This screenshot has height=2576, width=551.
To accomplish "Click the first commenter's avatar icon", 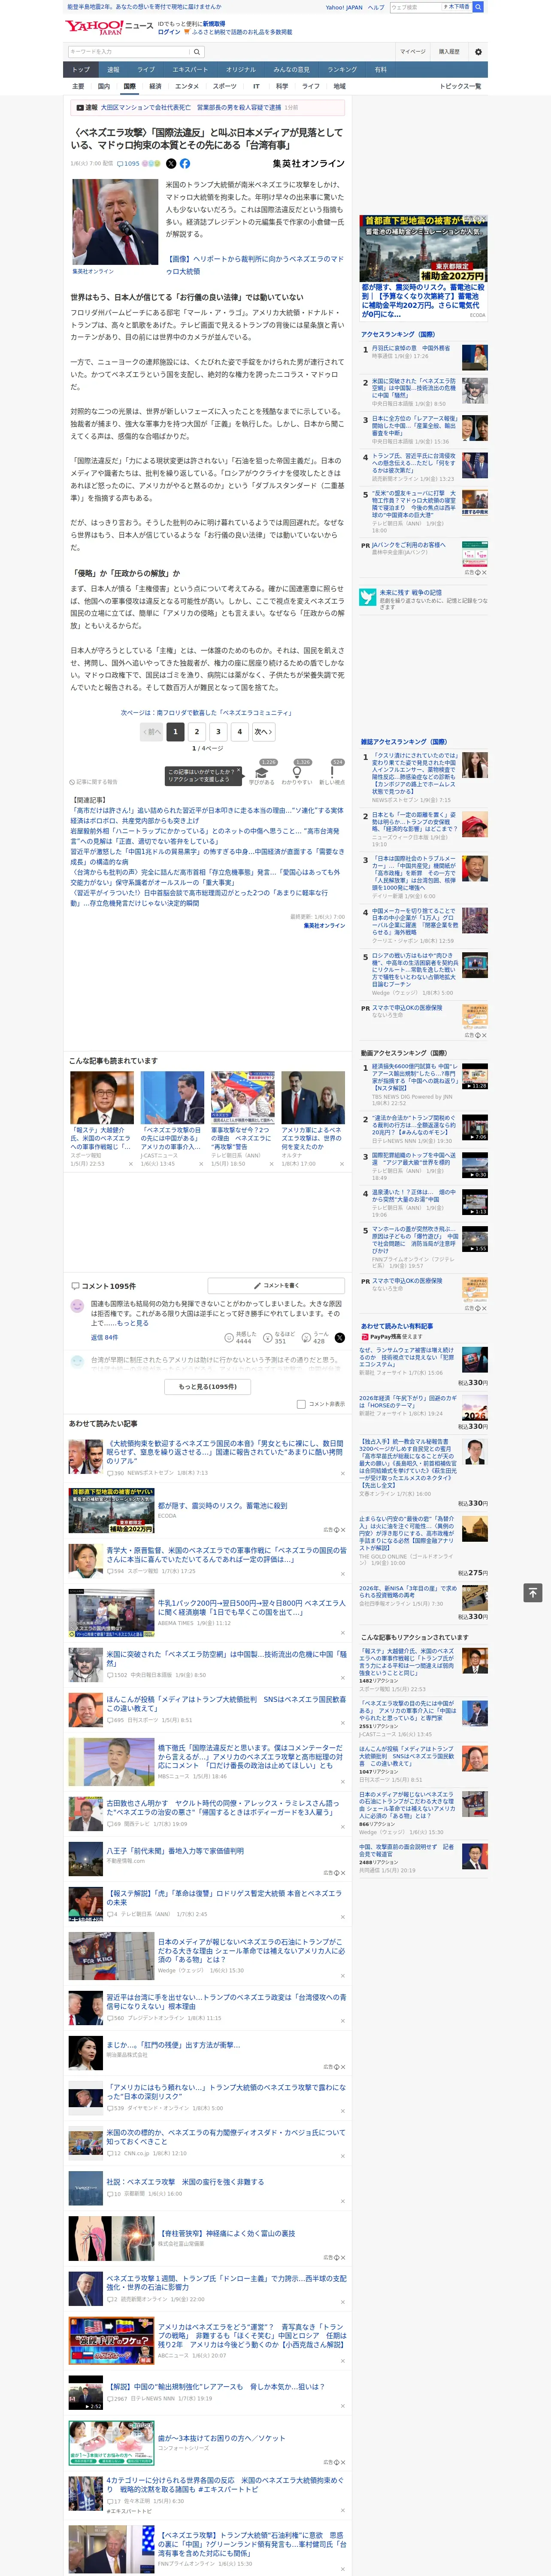I will [x=77, y=1306].
